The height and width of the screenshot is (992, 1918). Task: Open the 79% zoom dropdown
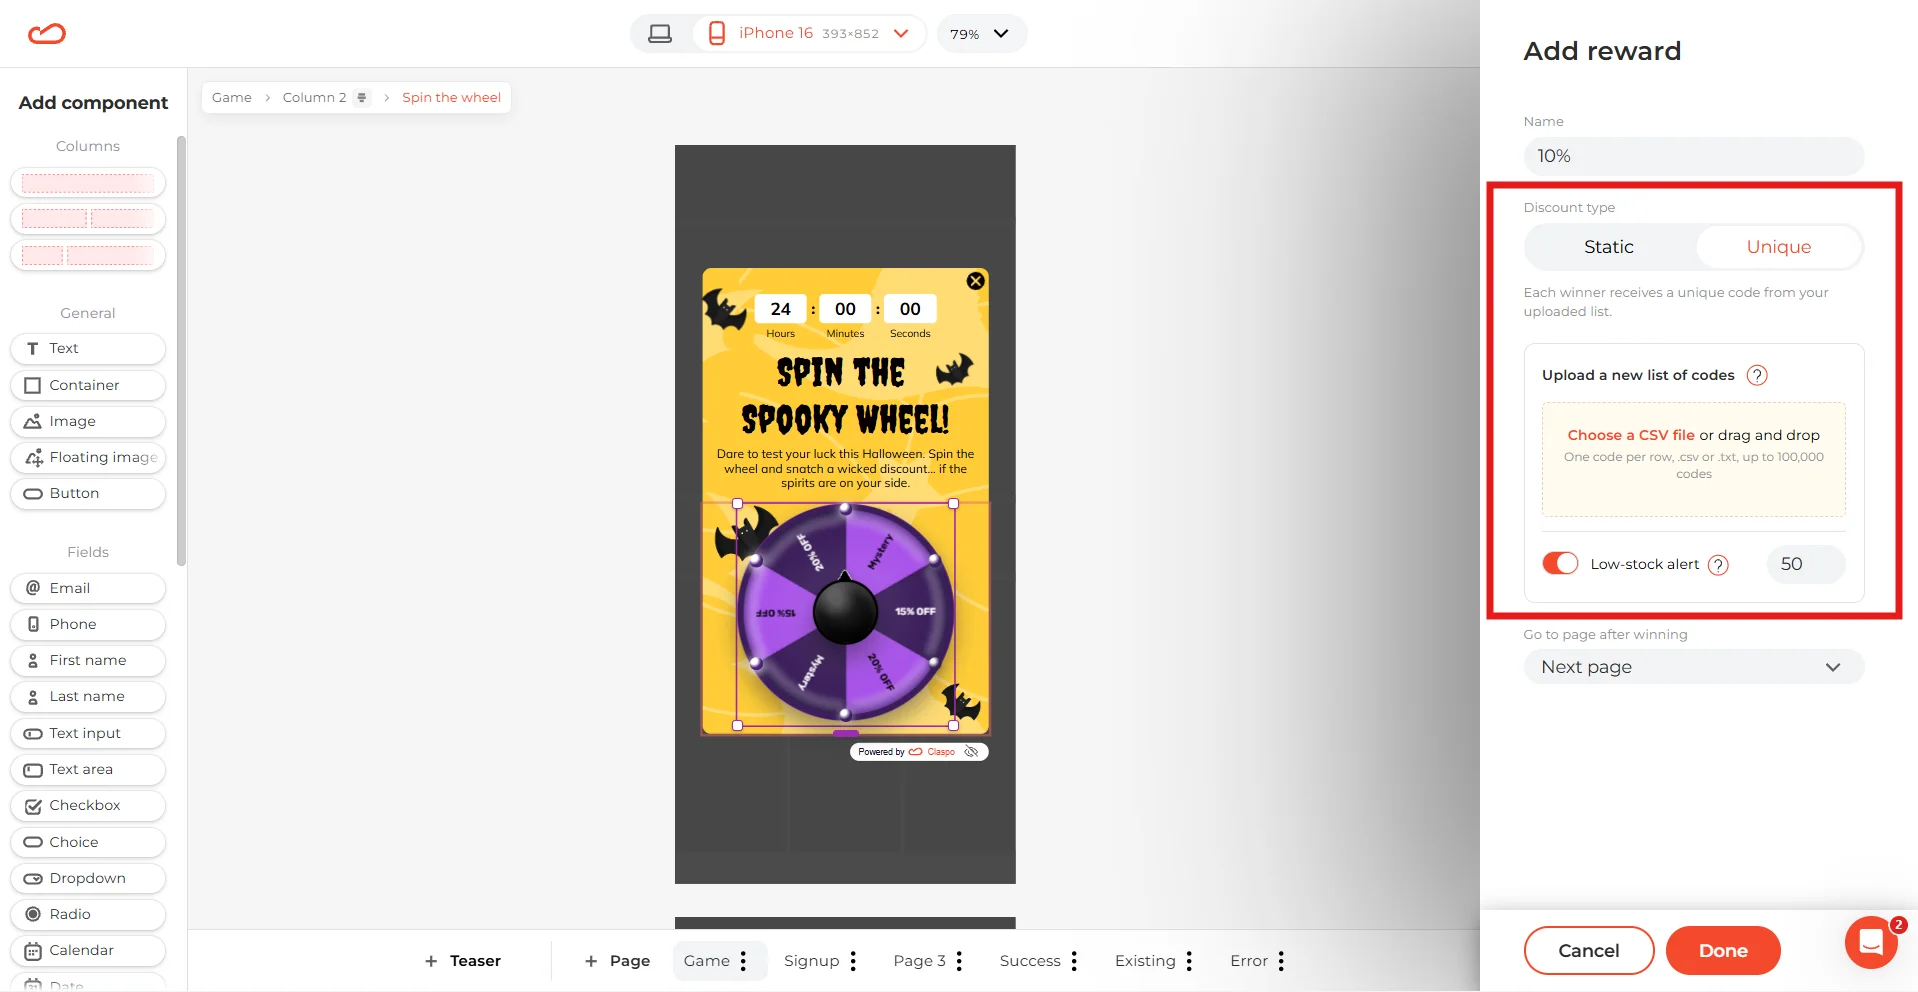(x=981, y=34)
